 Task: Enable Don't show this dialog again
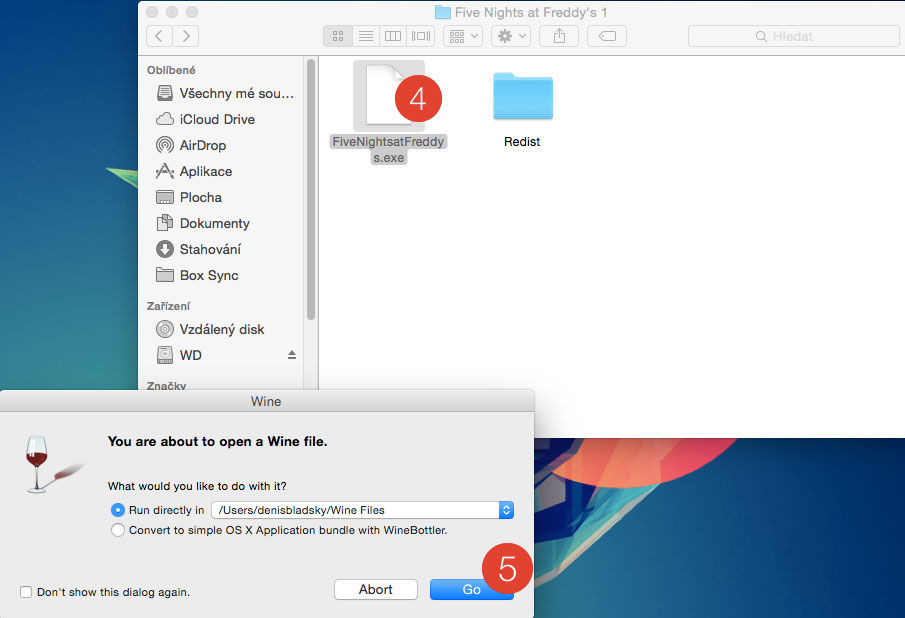[x=26, y=592]
